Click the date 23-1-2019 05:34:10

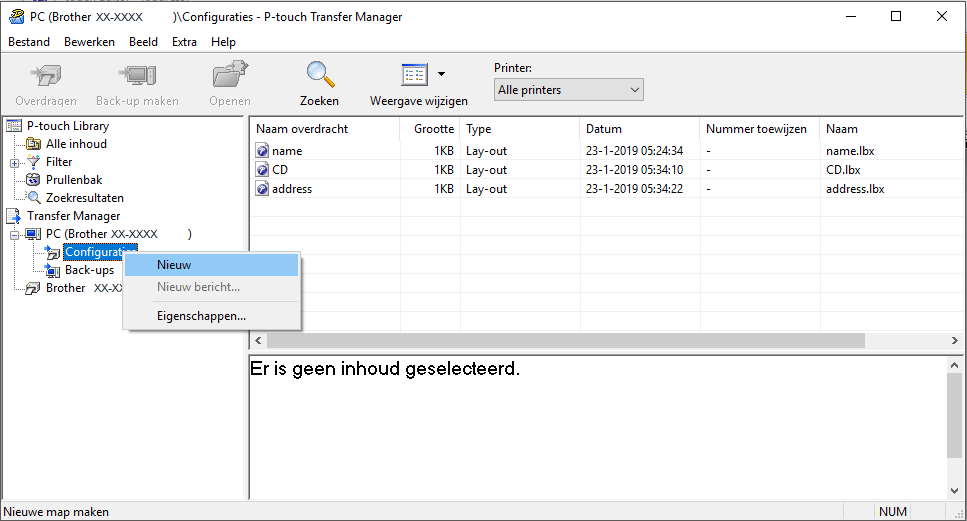[635, 170]
